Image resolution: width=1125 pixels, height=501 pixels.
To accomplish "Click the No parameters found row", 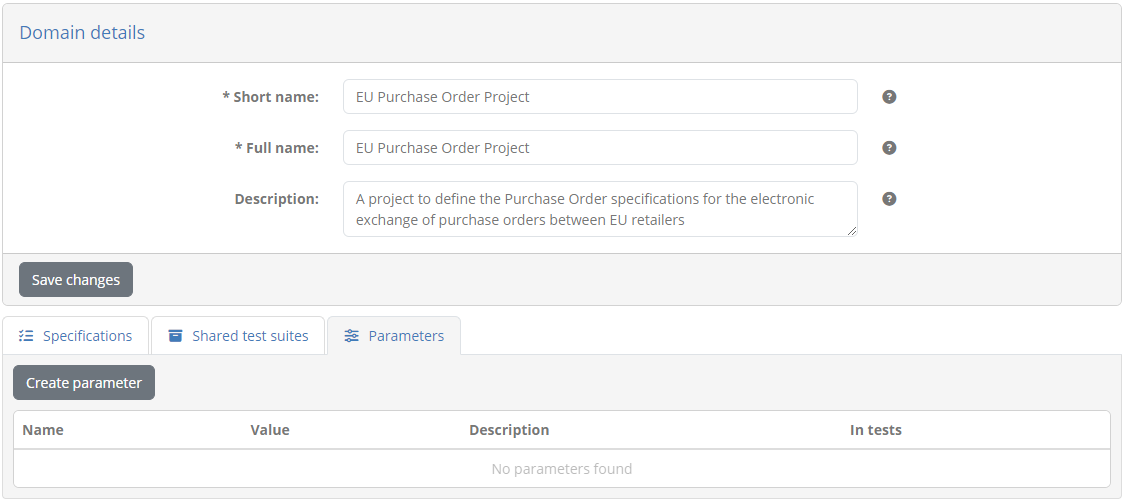I will (x=562, y=469).
